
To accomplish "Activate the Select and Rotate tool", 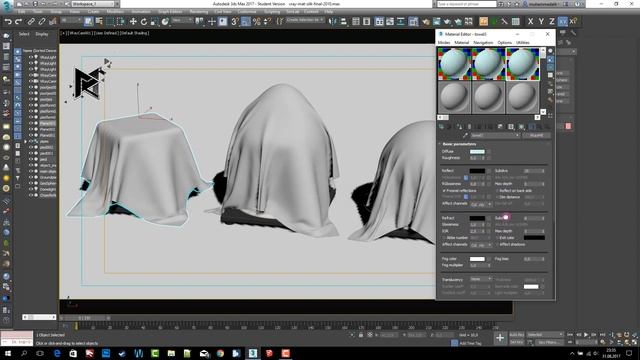I will [x=144, y=22].
